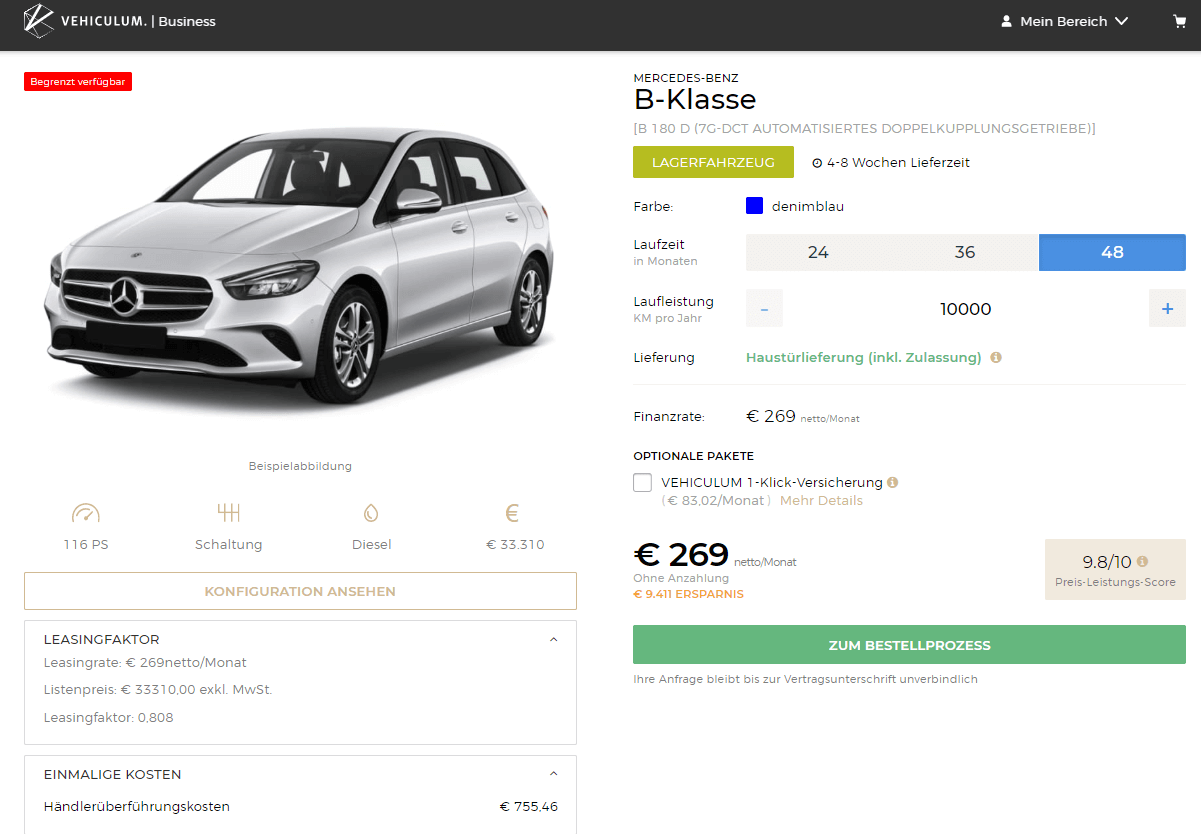Click the gear shift icon above Schaltung

click(229, 514)
